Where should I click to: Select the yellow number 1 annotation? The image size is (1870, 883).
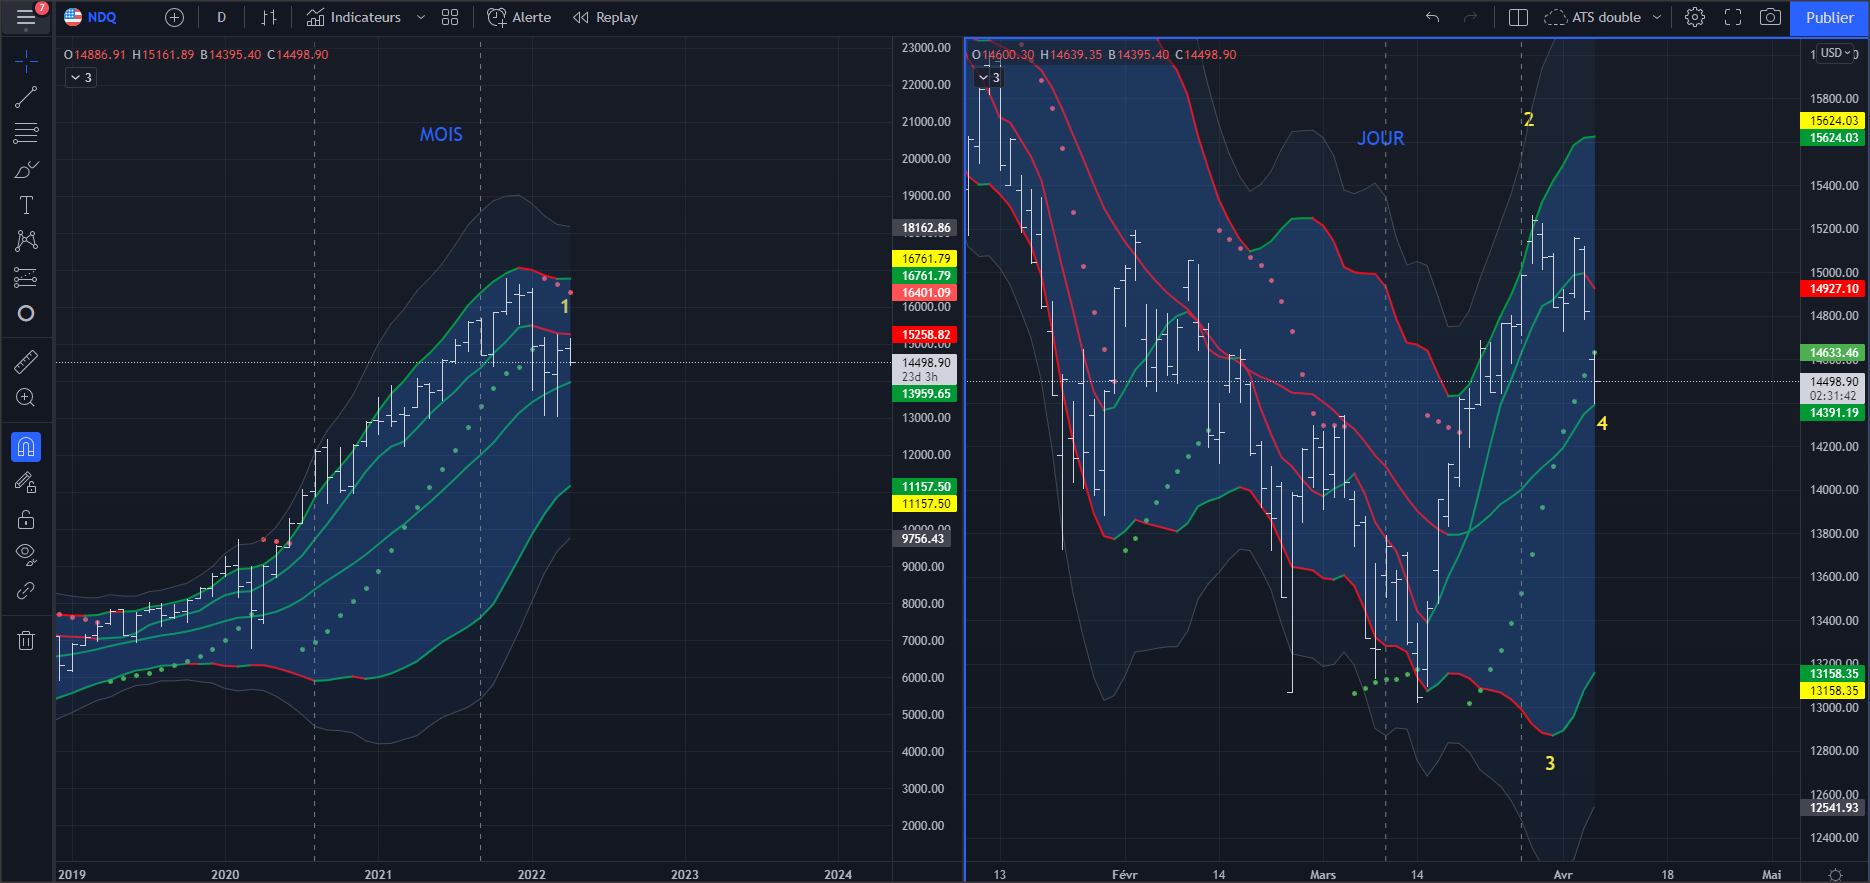pos(565,306)
